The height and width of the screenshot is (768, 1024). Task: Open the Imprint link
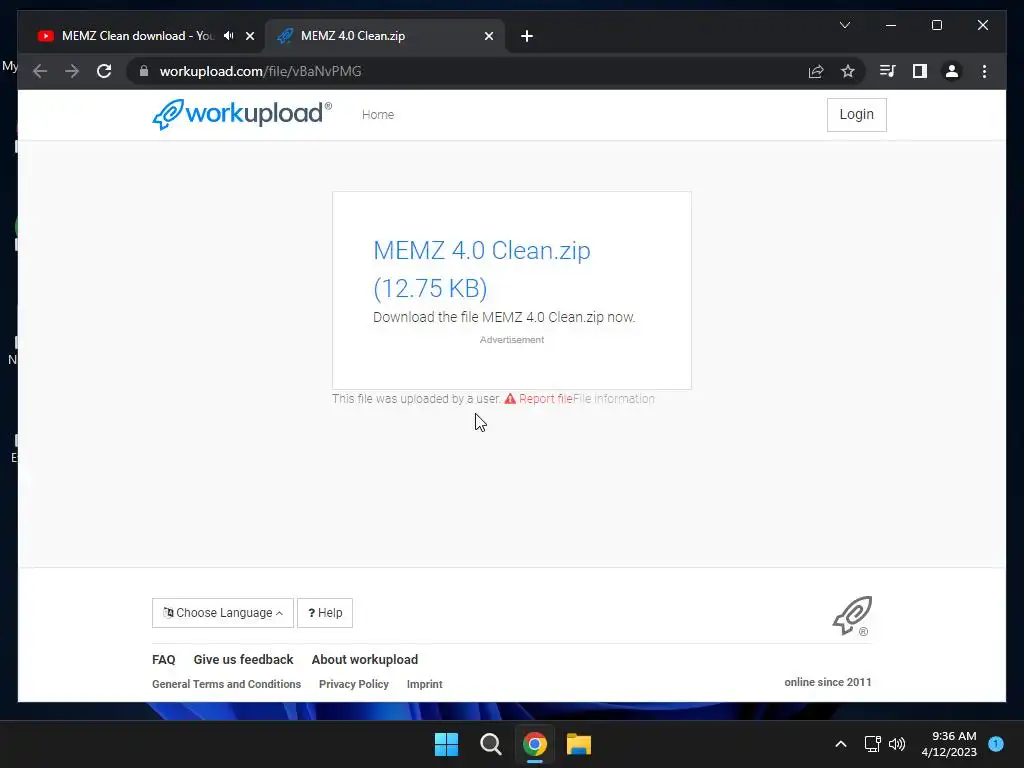[x=424, y=684]
